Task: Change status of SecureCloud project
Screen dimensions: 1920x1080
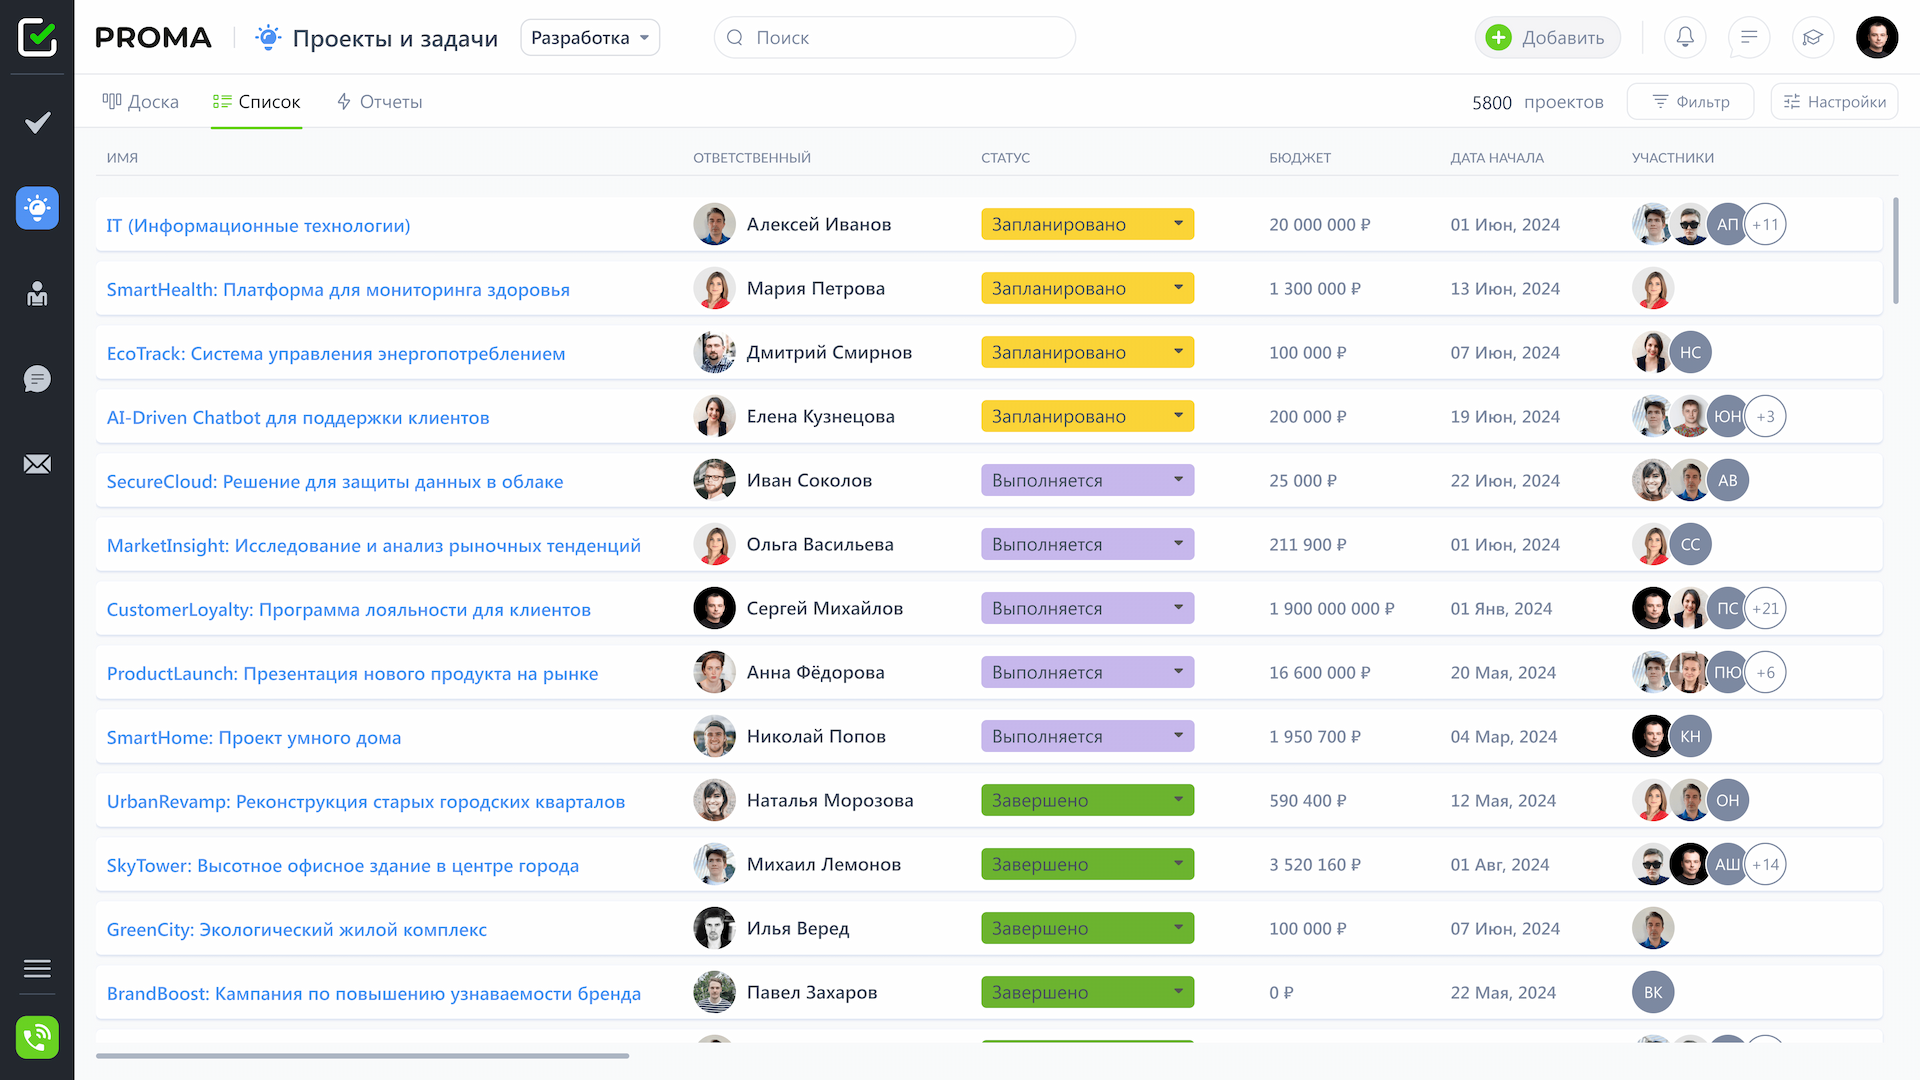Action: point(1087,480)
